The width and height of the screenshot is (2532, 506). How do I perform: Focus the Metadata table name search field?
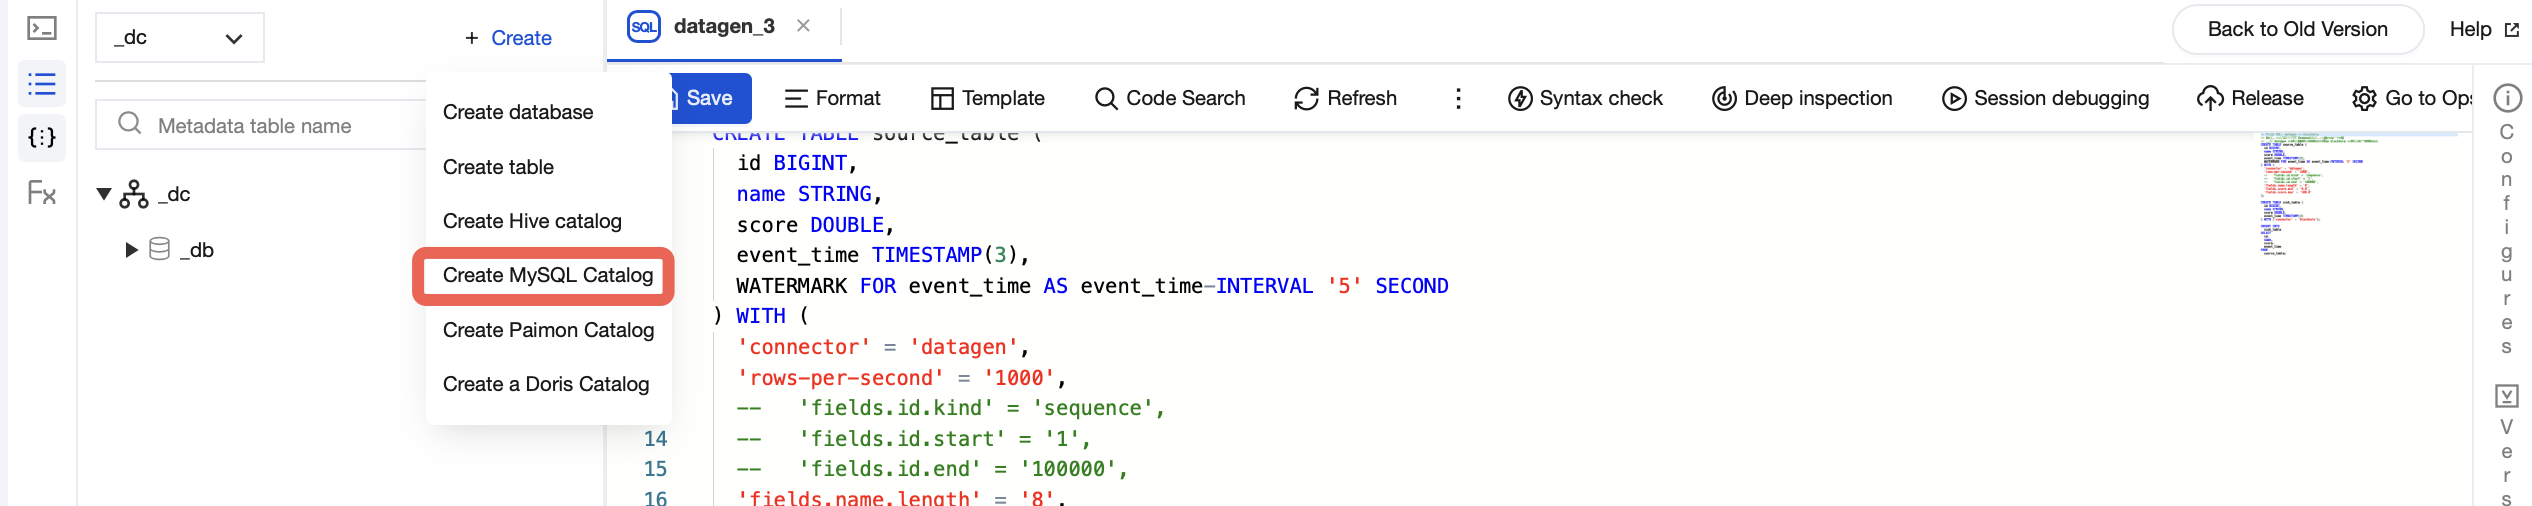(262, 125)
